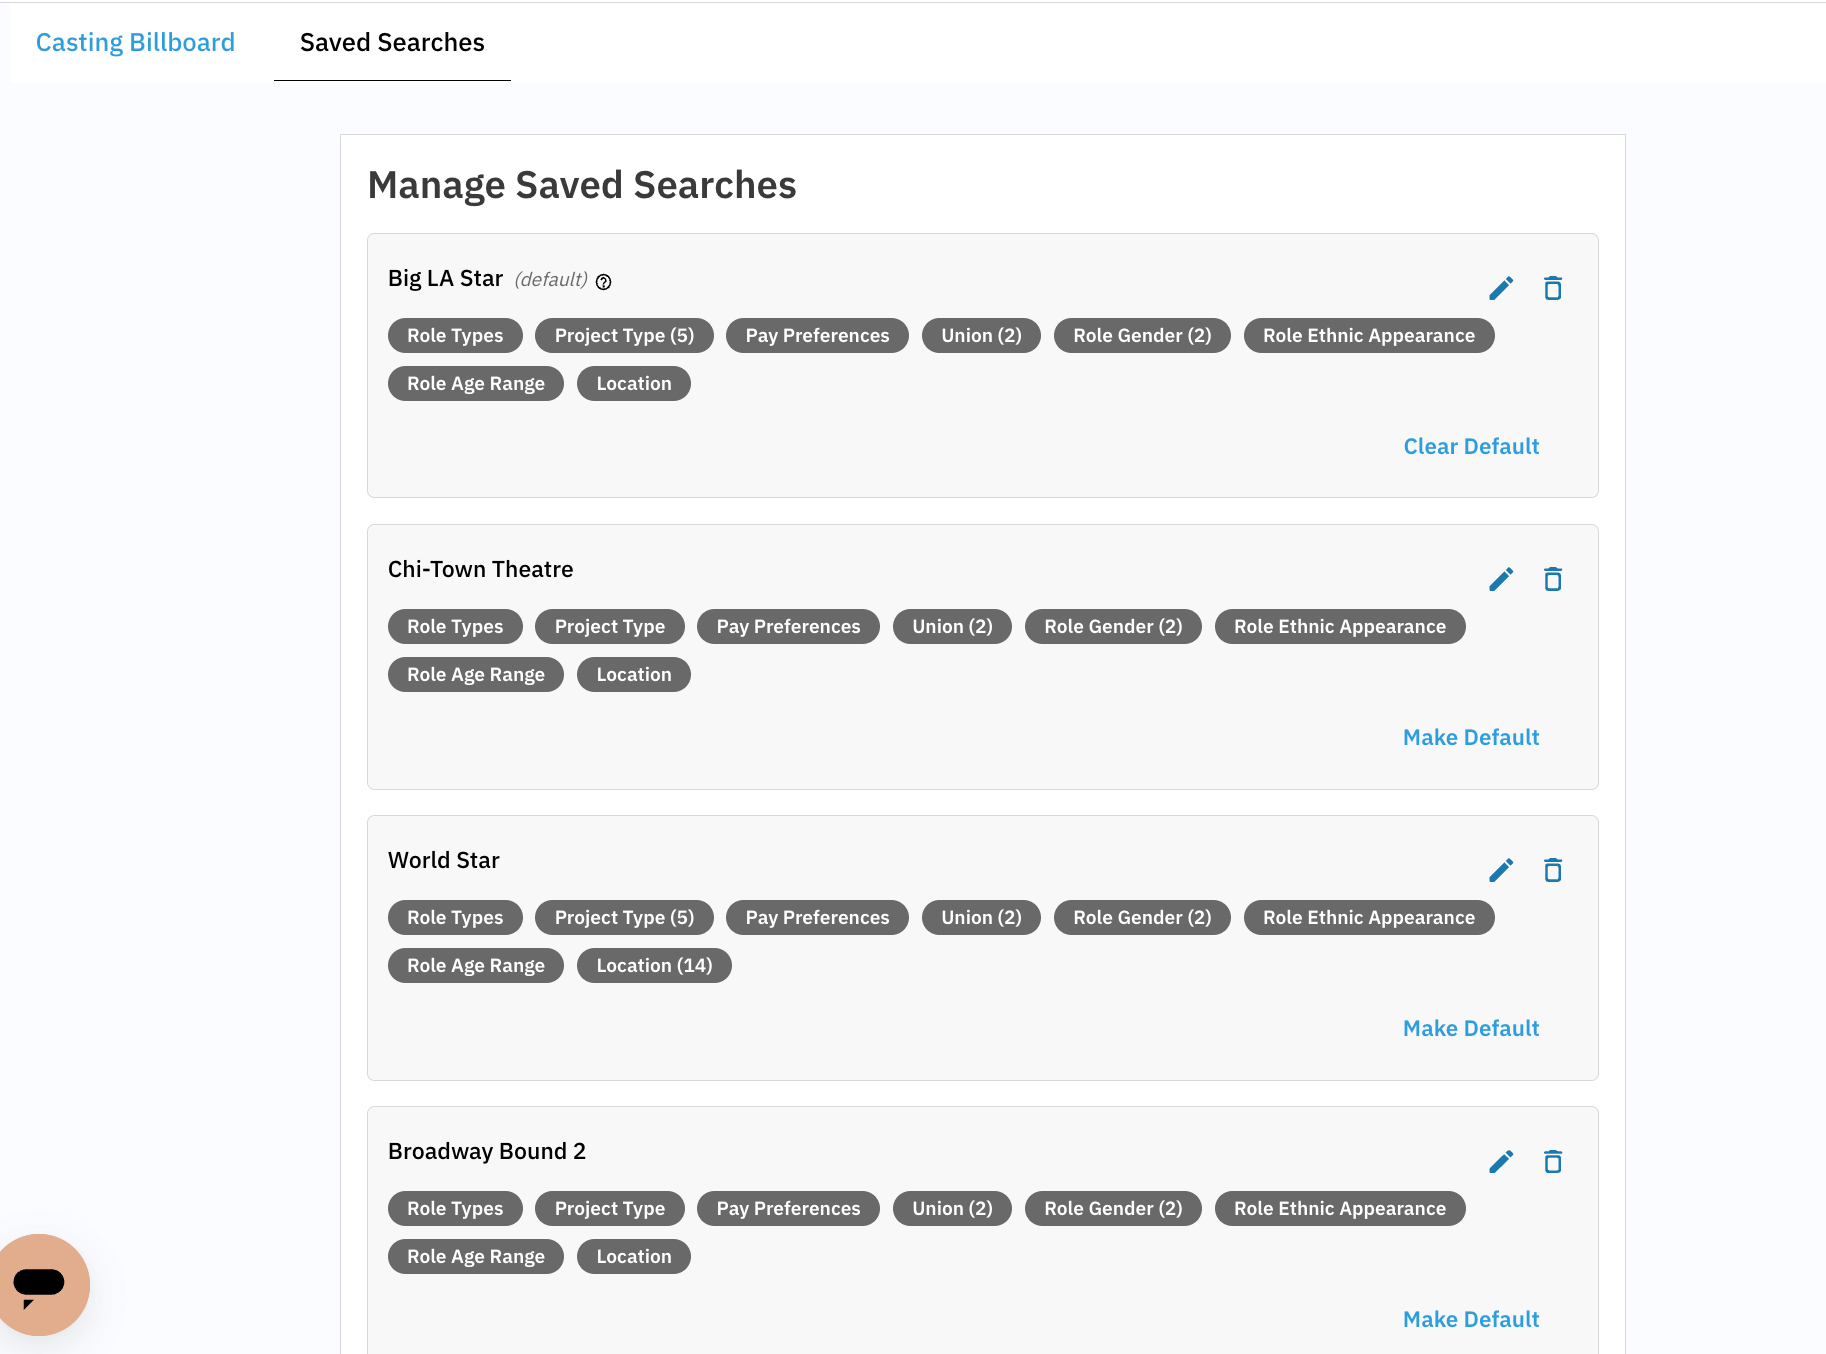Image resolution: width=1826 pixels, height=1354 pixels.
Task: Clear Default on Big LA Star
Action: [1471, 446]
